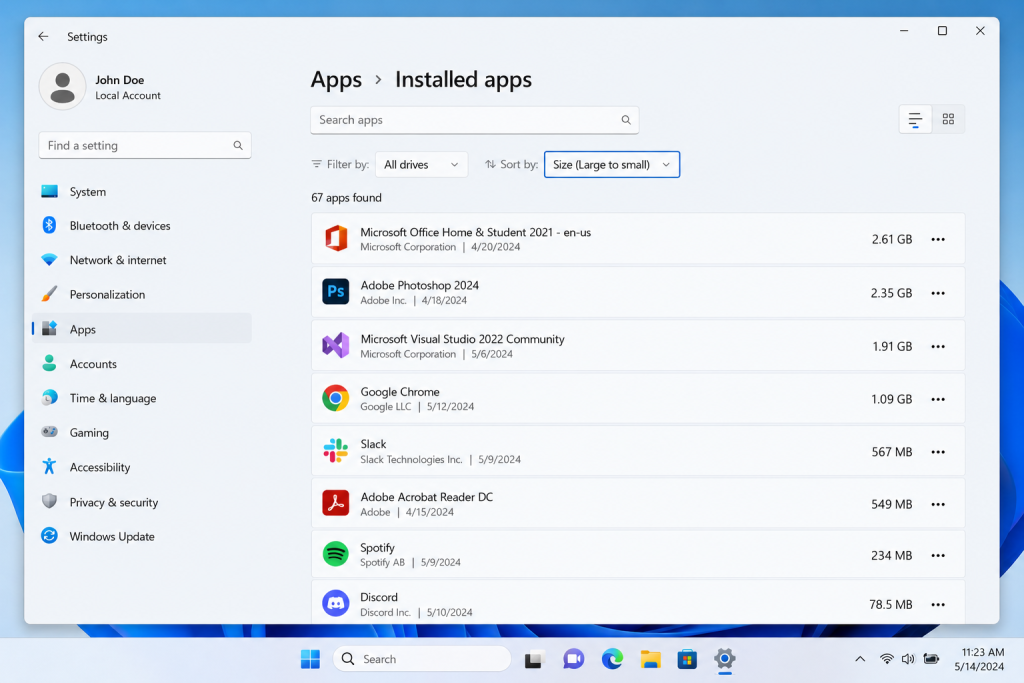The height and width of the screenshot is (683, 1024).
Task: Click the 'Google Chrome' app name
Action: tap(400, 392)
